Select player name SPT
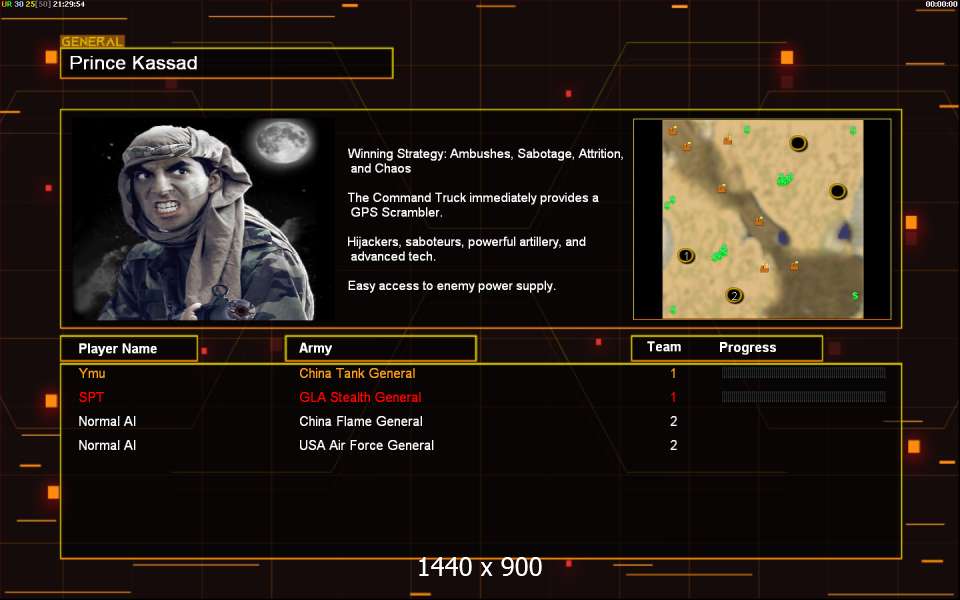This screenshot has height=600, width=960. coord(91,397)
